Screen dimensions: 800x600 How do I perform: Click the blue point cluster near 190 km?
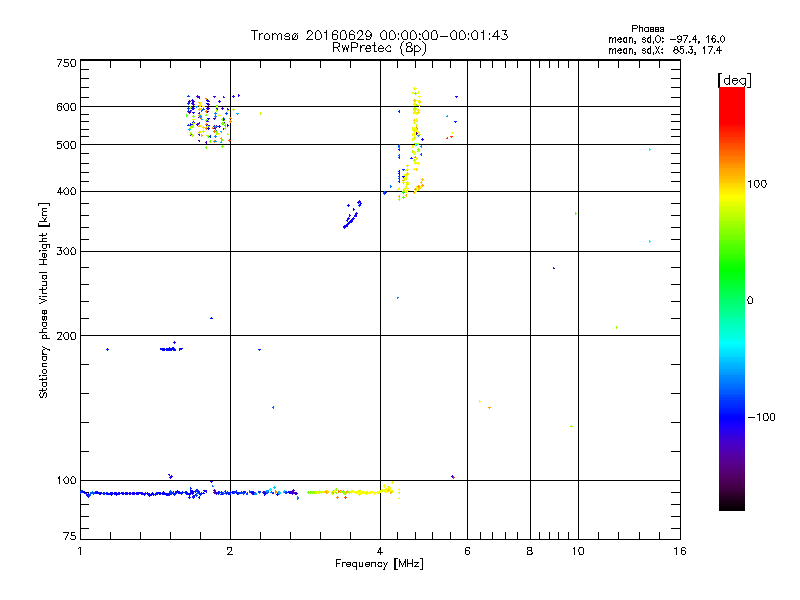[171, 348]
